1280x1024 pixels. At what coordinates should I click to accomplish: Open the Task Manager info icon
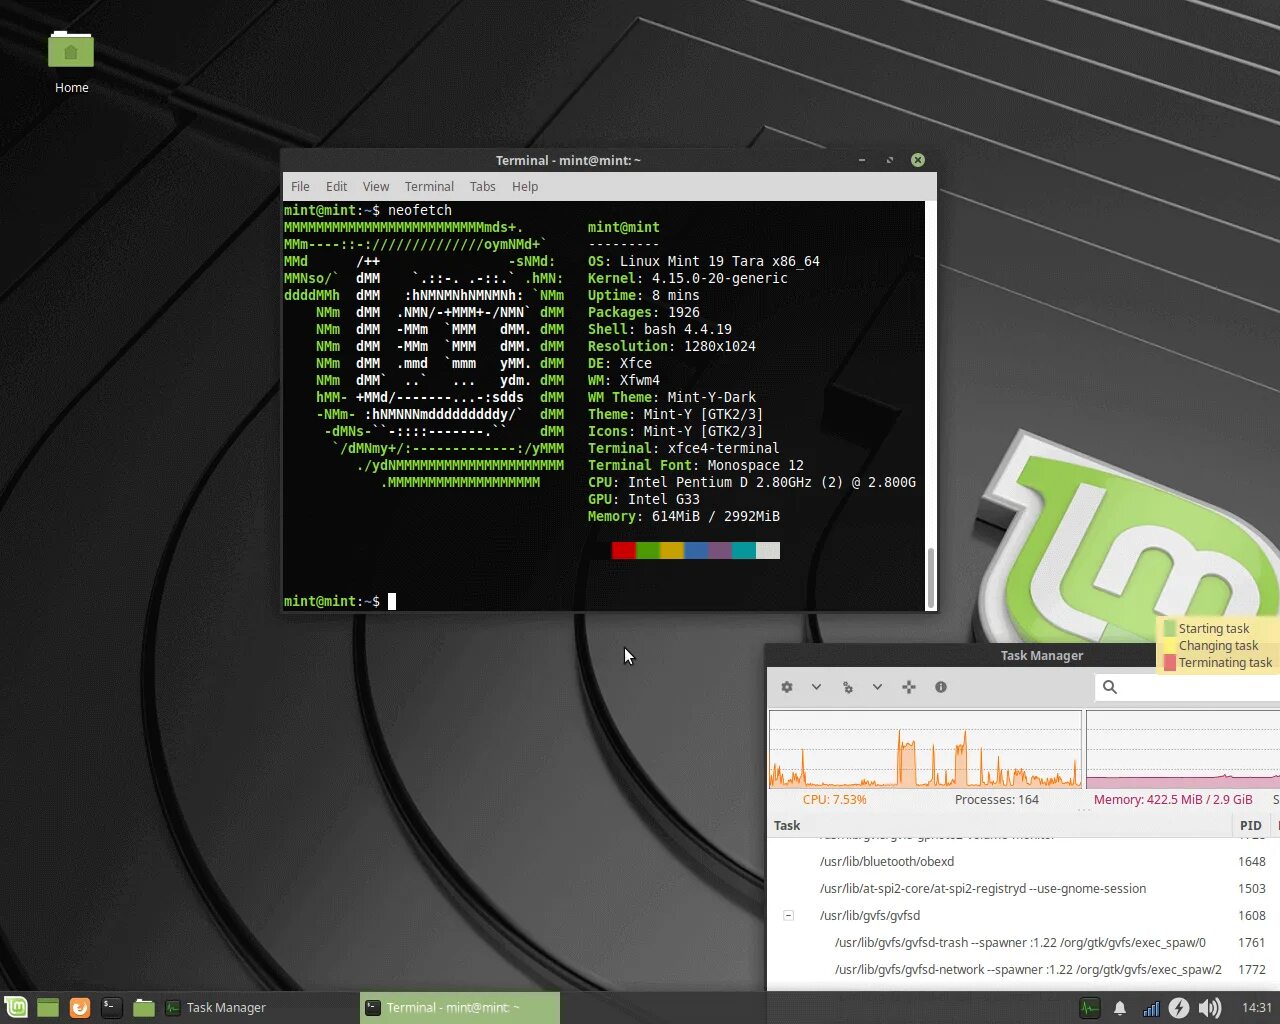coord(941,687)
